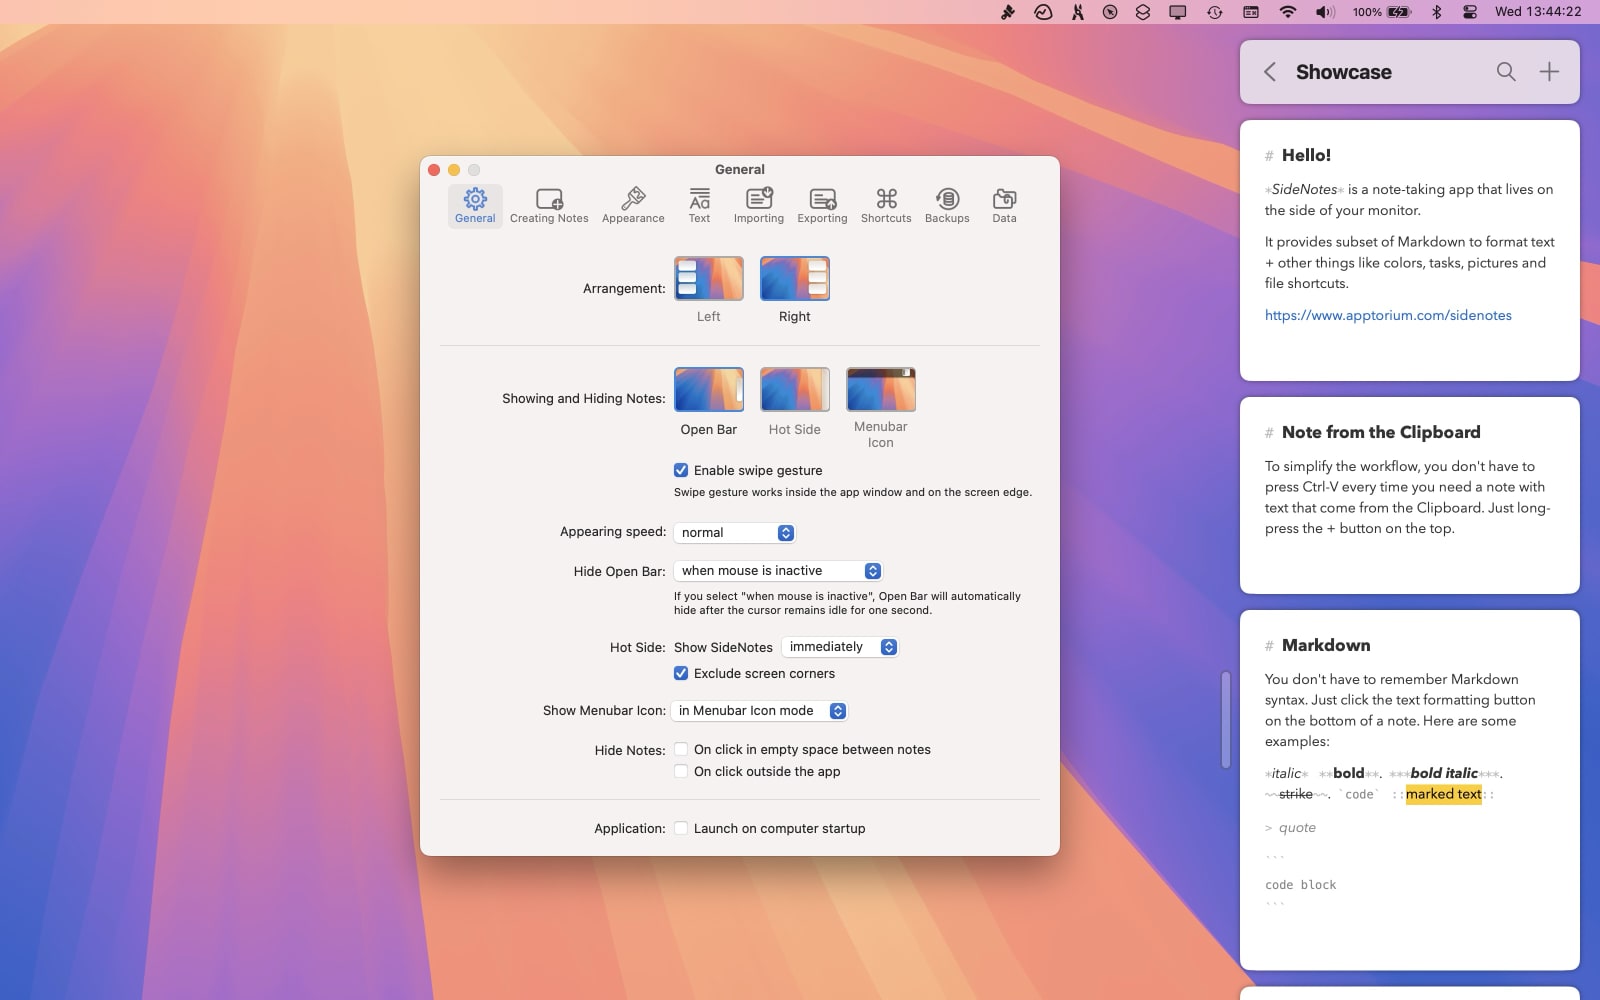Go back from the Showcase folder
This screenshot has width=1600, height=1000.
click(1269, 72)
